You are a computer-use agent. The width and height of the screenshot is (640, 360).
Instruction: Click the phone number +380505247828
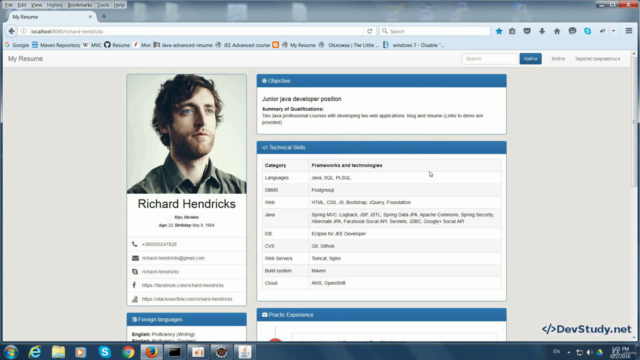(x=159, y=244)
